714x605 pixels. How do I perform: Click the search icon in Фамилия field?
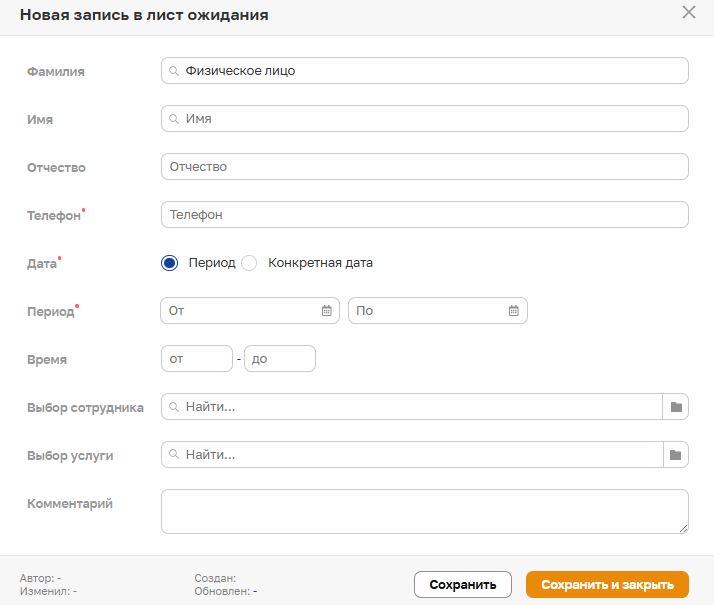pos(174,71)
